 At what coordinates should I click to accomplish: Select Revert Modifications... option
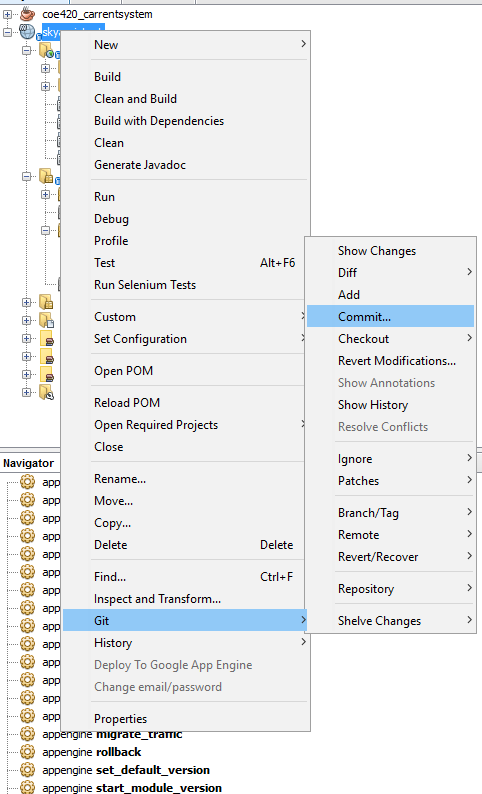[x=397, y=361]
